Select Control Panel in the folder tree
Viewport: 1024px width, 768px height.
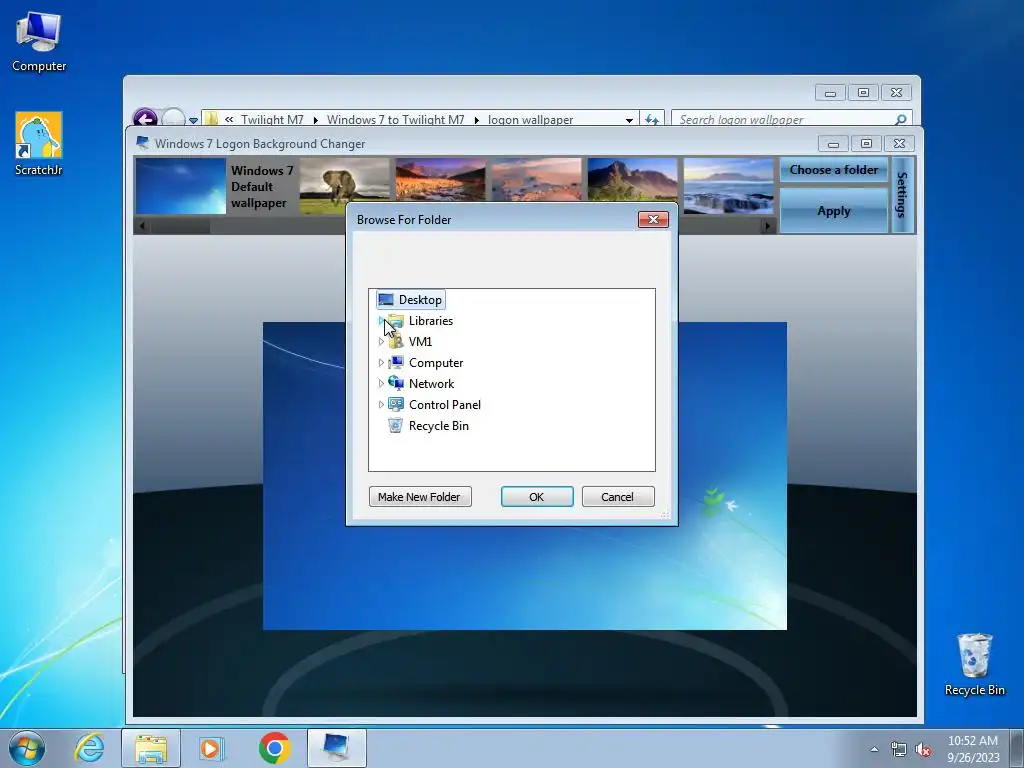coord(445,404)
